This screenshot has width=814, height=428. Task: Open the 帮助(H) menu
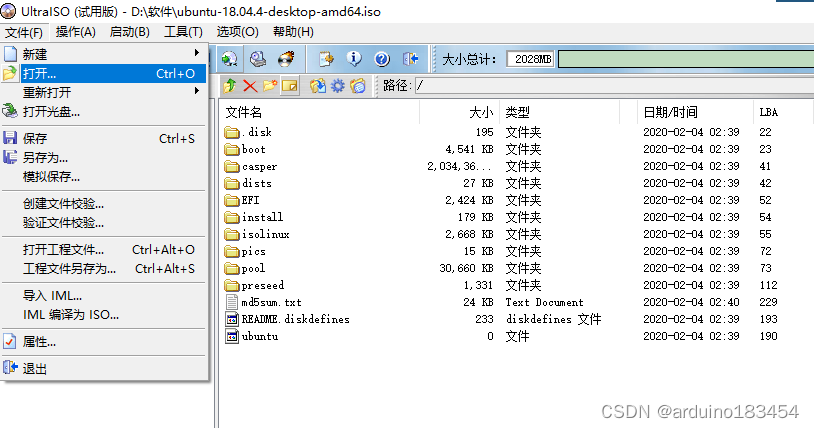click(x=293, y=32)
